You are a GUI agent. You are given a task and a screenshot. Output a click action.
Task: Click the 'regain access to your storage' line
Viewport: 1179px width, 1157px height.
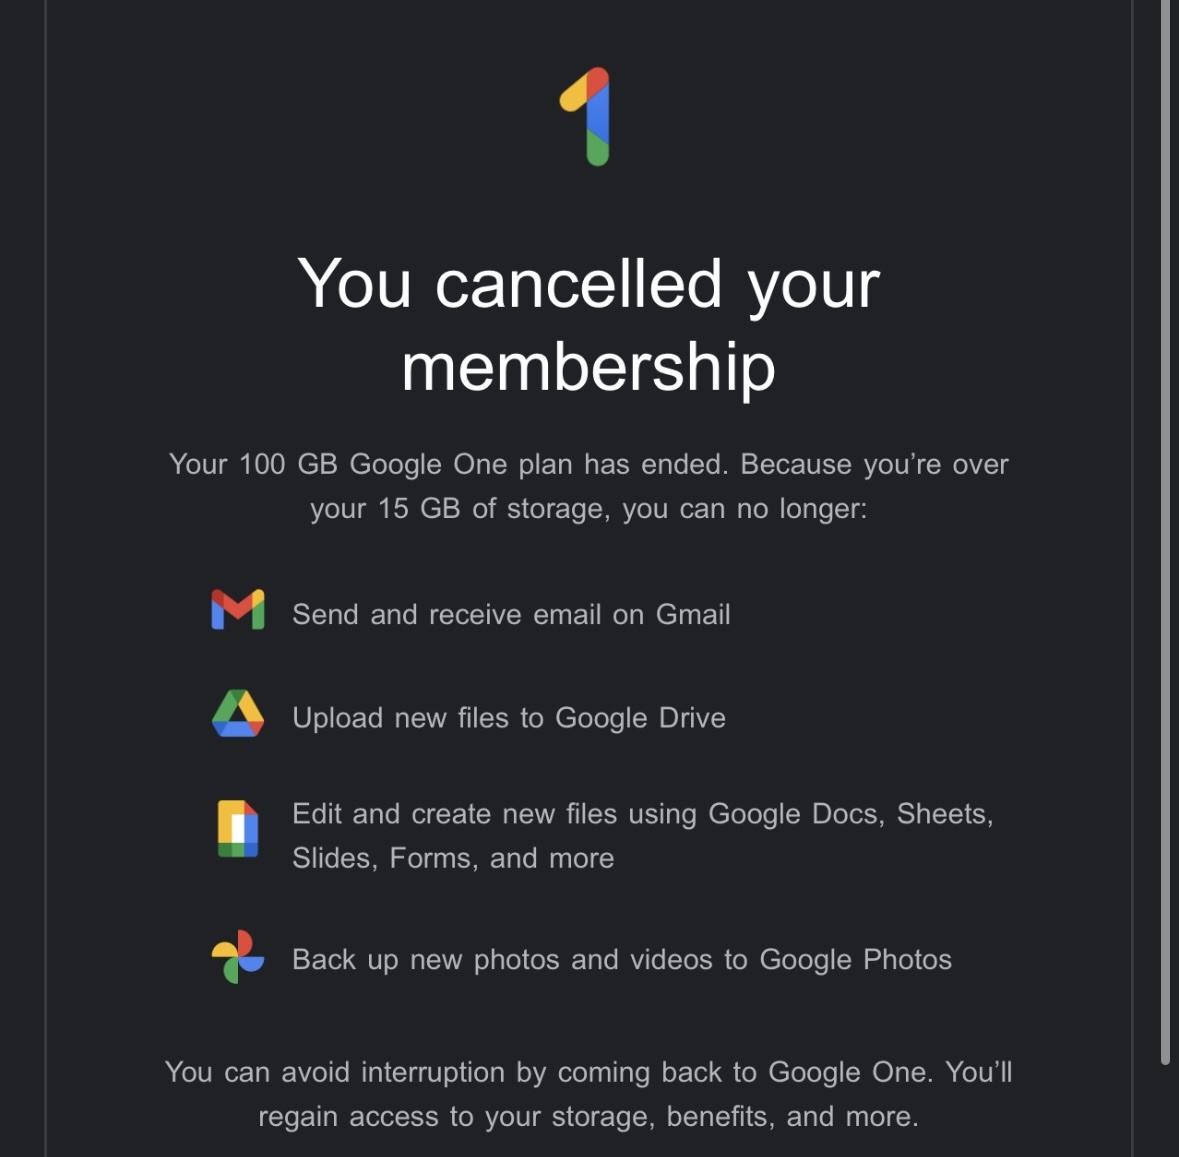click(588, 1116)
